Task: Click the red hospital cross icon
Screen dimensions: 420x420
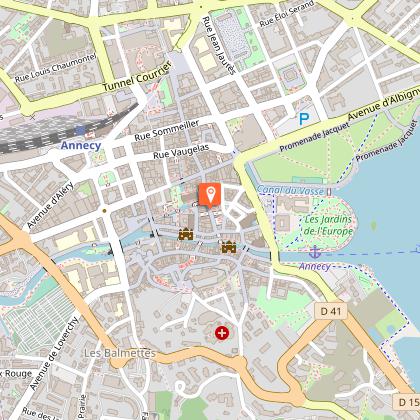Action: point(222,333)
